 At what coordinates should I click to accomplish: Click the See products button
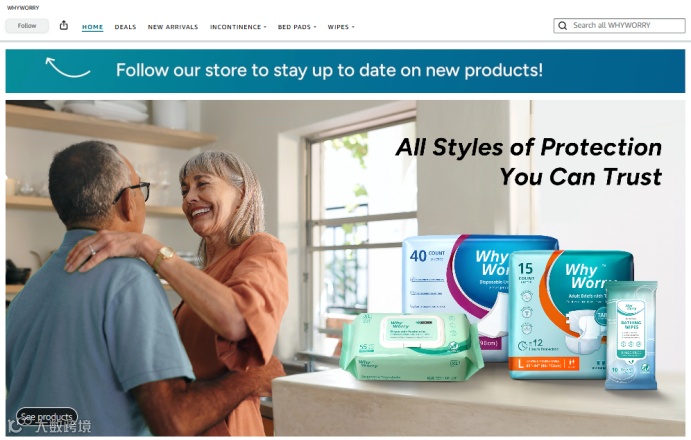click(x=47, y=416)
